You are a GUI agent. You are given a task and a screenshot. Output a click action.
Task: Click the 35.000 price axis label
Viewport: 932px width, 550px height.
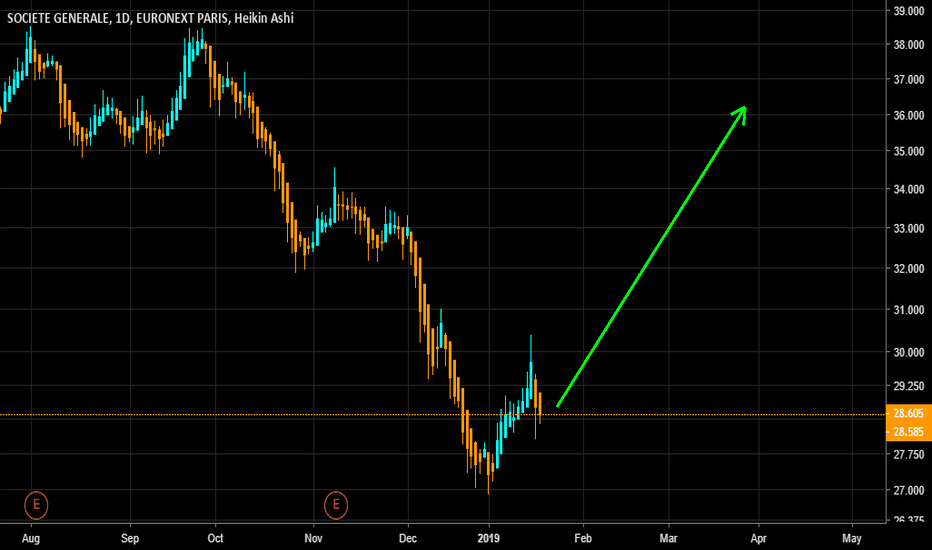pyautogui.click(x=909, y=151)
